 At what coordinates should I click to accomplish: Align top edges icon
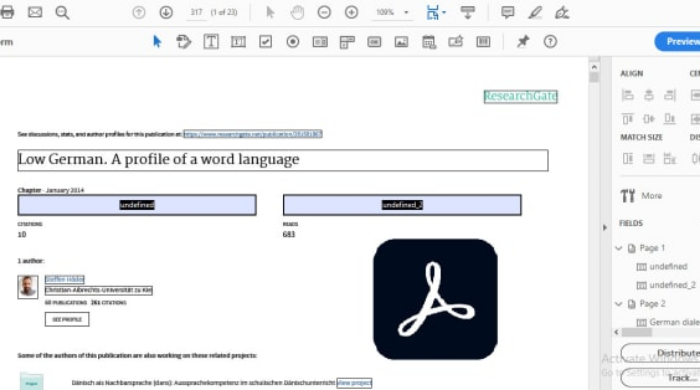(628, 118)
